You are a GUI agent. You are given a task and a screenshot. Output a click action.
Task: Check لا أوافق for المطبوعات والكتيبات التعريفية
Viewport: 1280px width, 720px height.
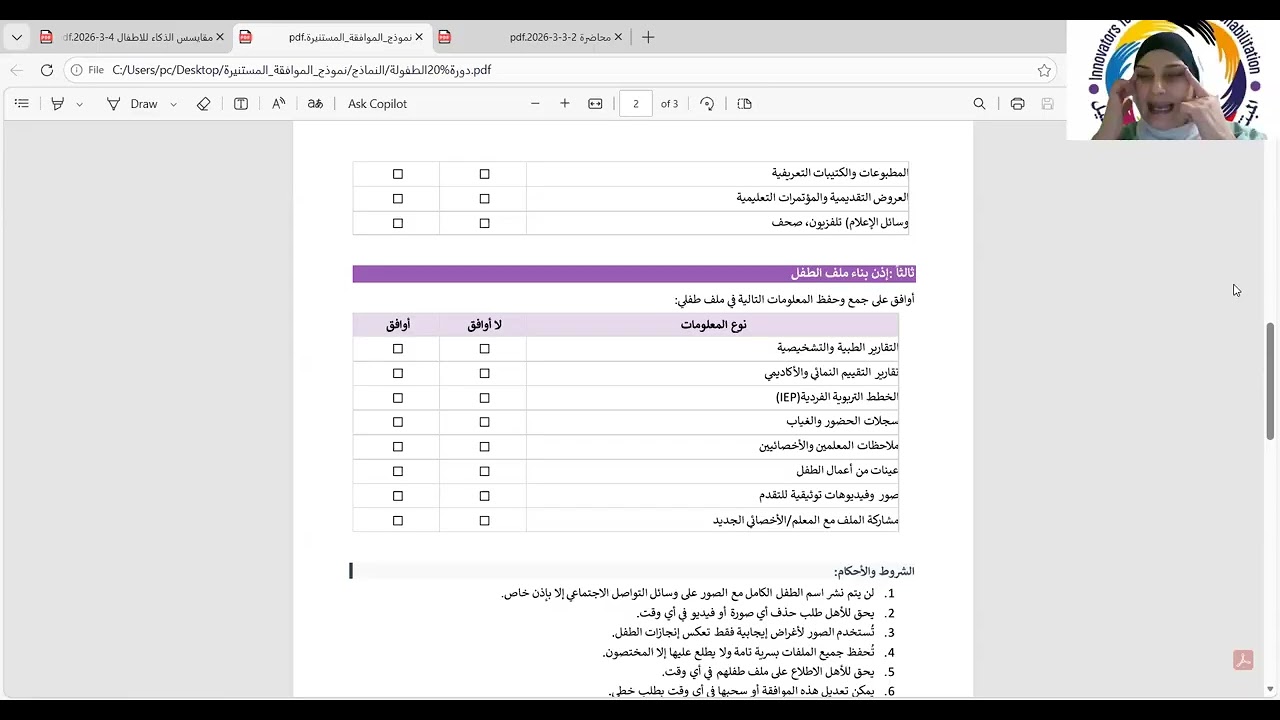tap(484, 174)
